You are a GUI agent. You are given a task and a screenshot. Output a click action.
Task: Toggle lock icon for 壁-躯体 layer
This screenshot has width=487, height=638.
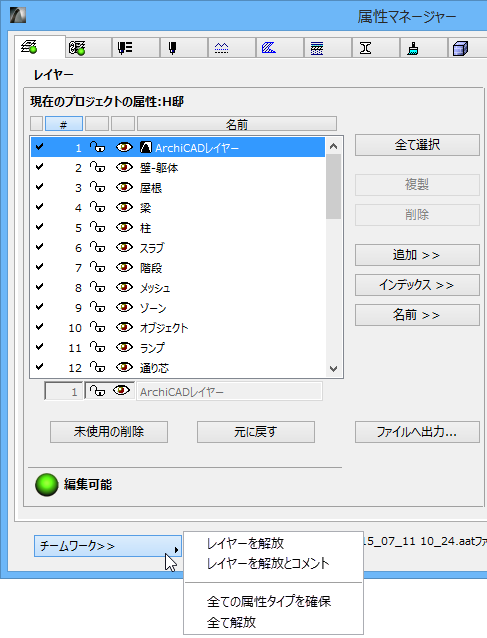point(97,167)
